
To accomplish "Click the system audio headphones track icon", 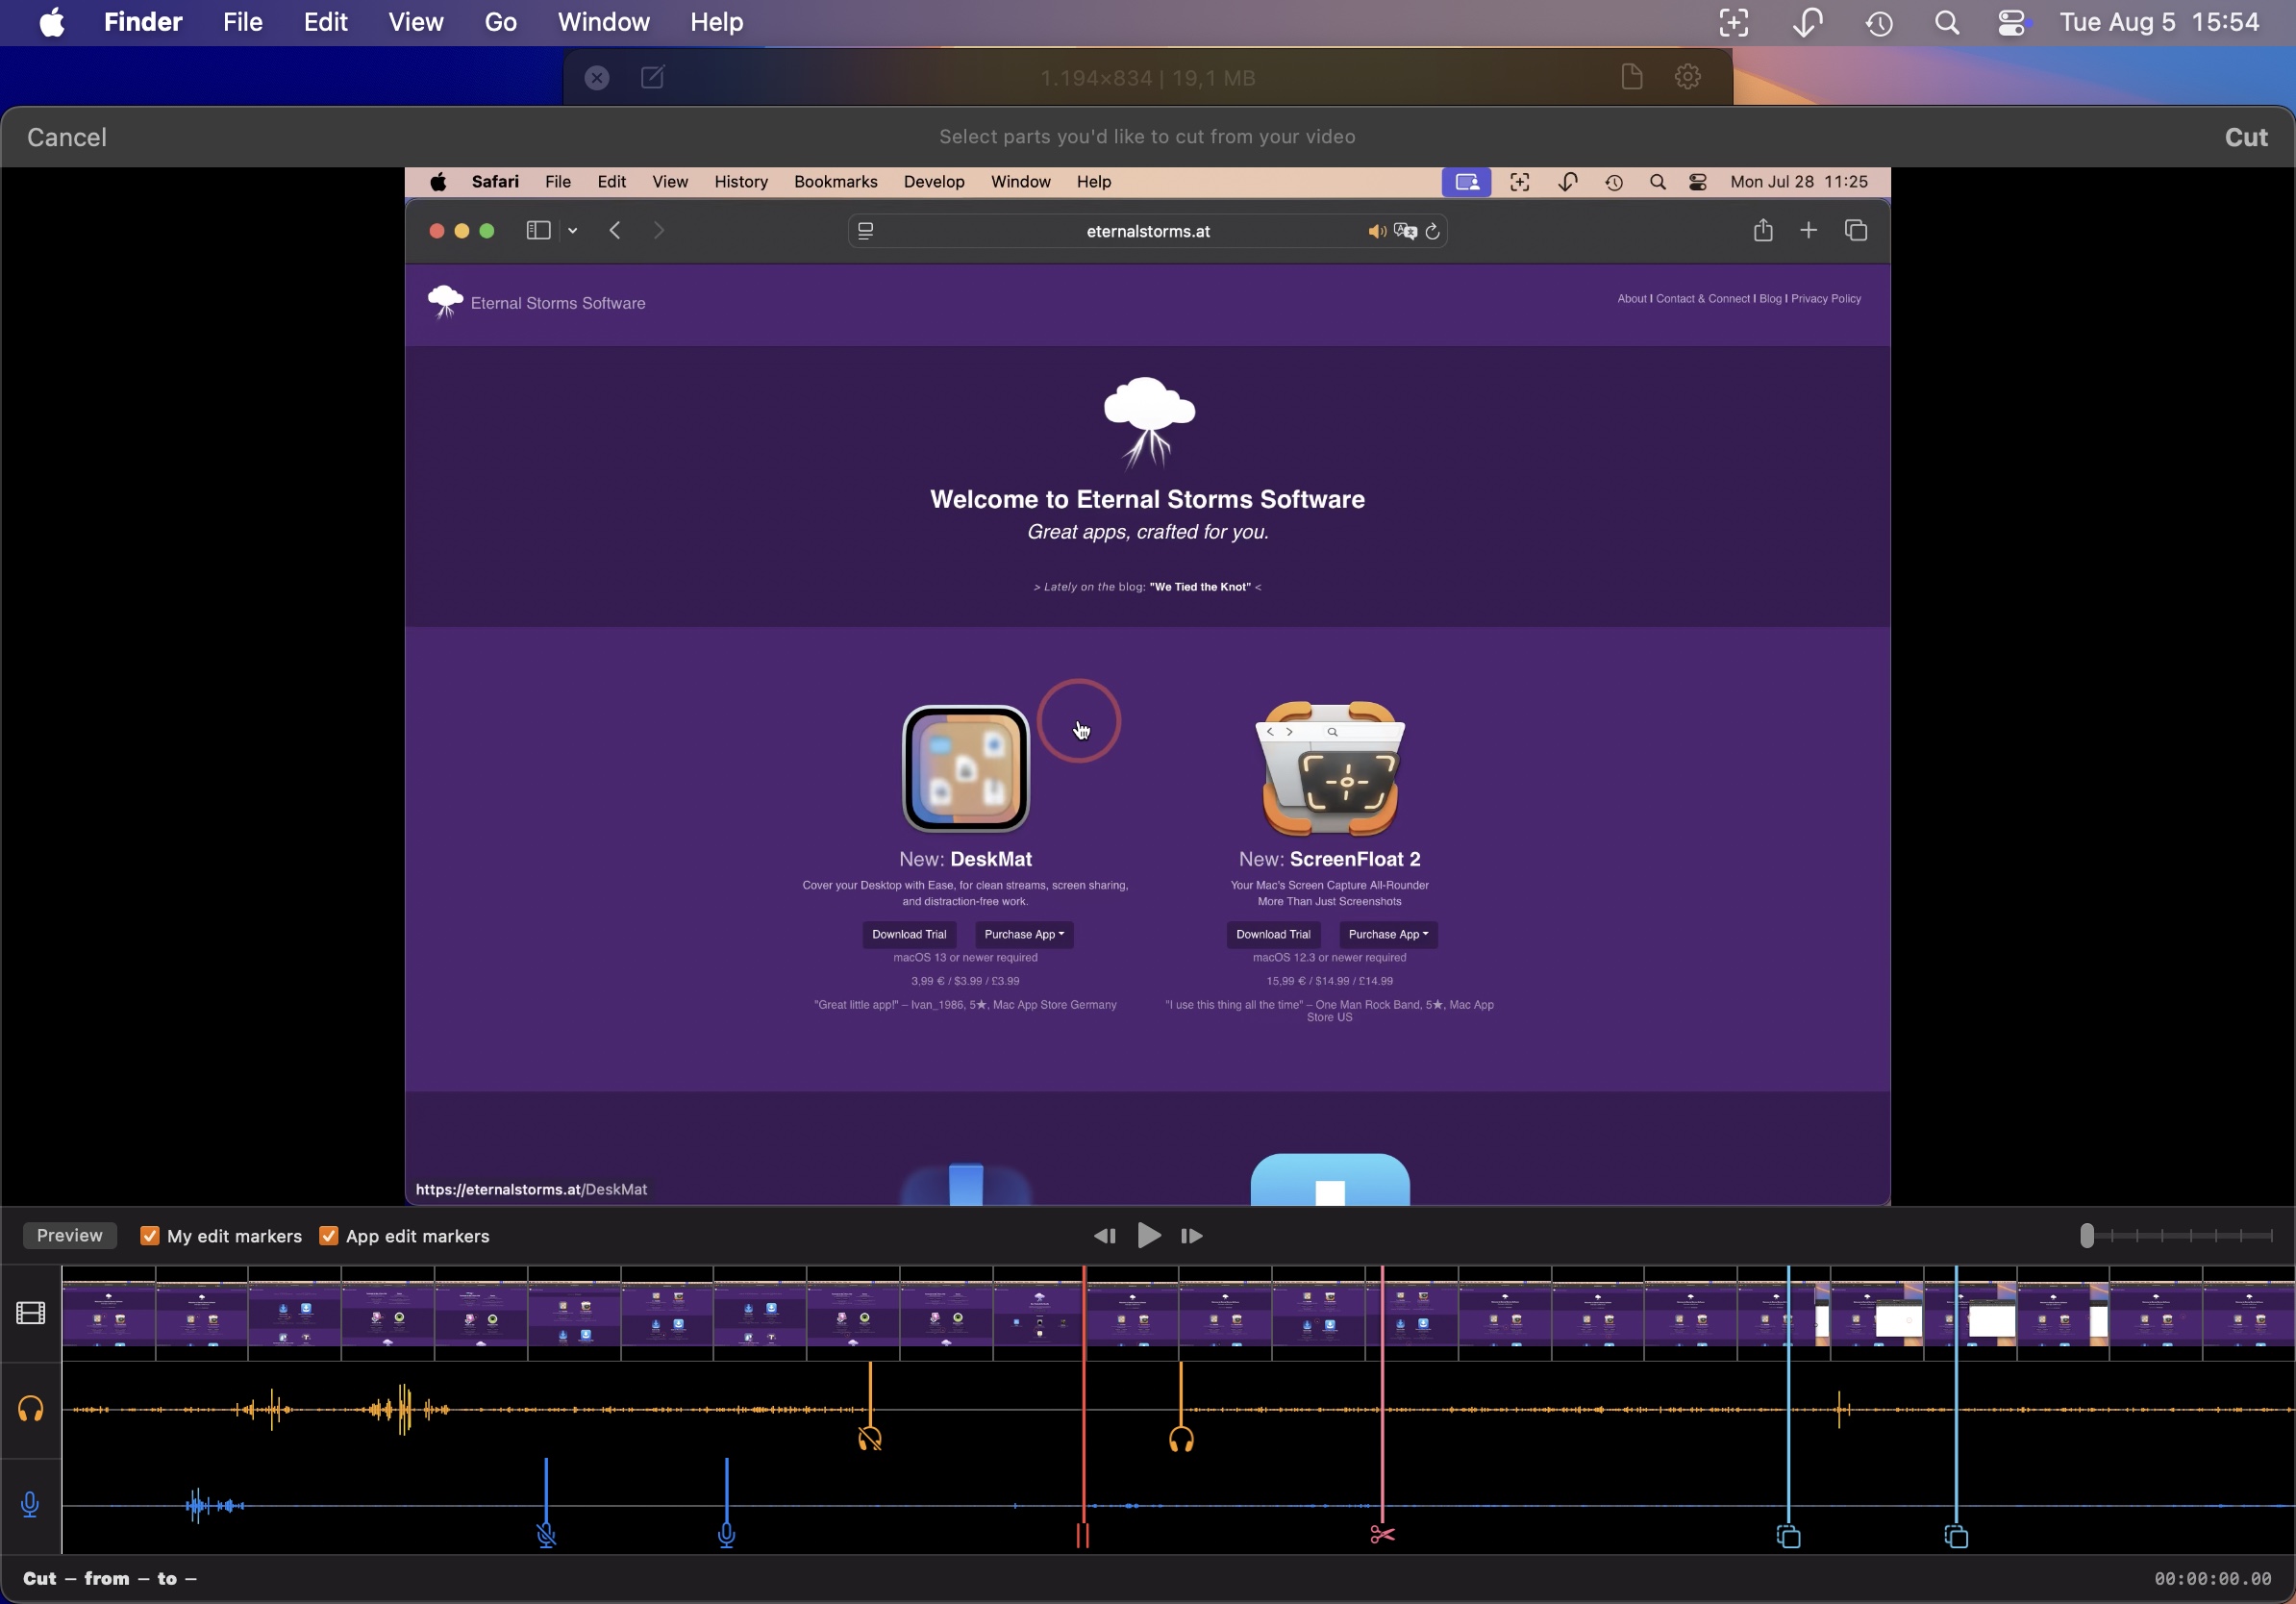I will pos(31,1410).
